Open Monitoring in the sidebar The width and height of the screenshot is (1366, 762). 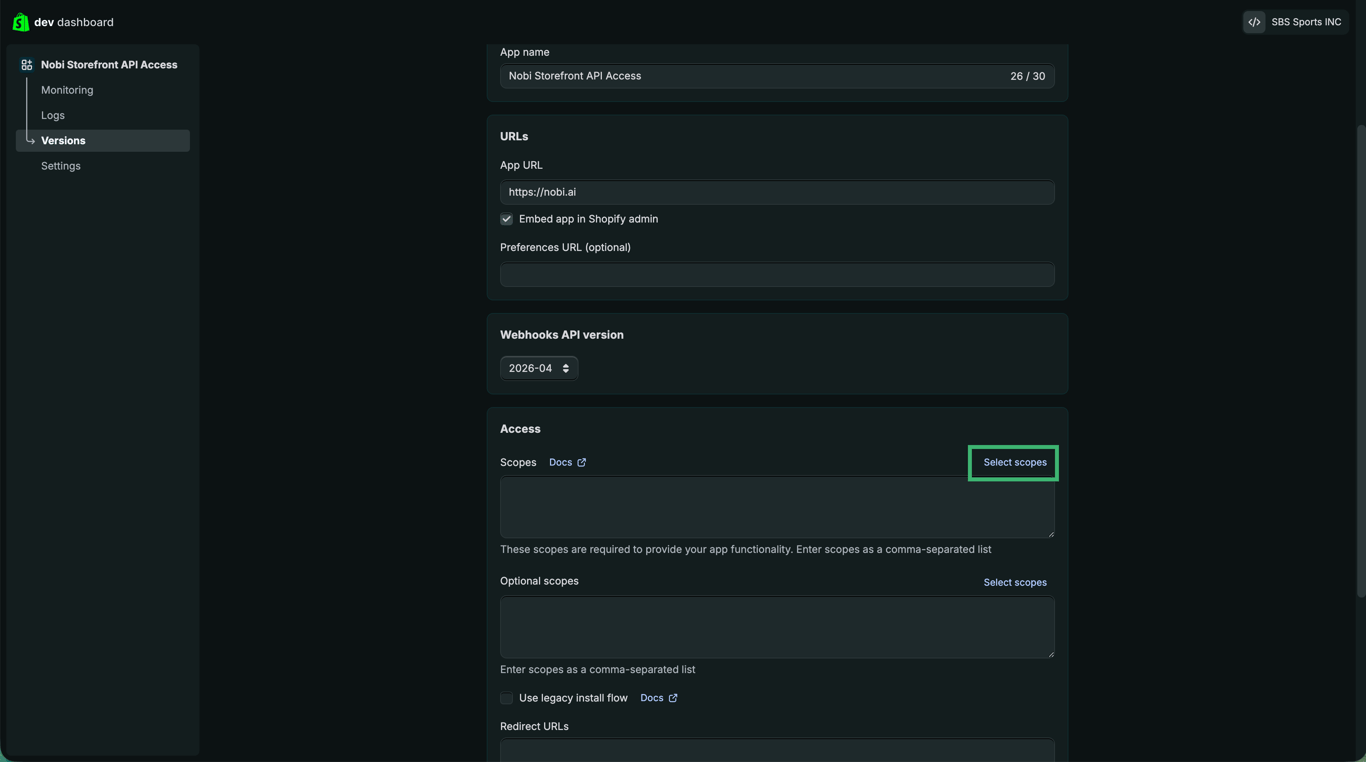pos(67,90)
